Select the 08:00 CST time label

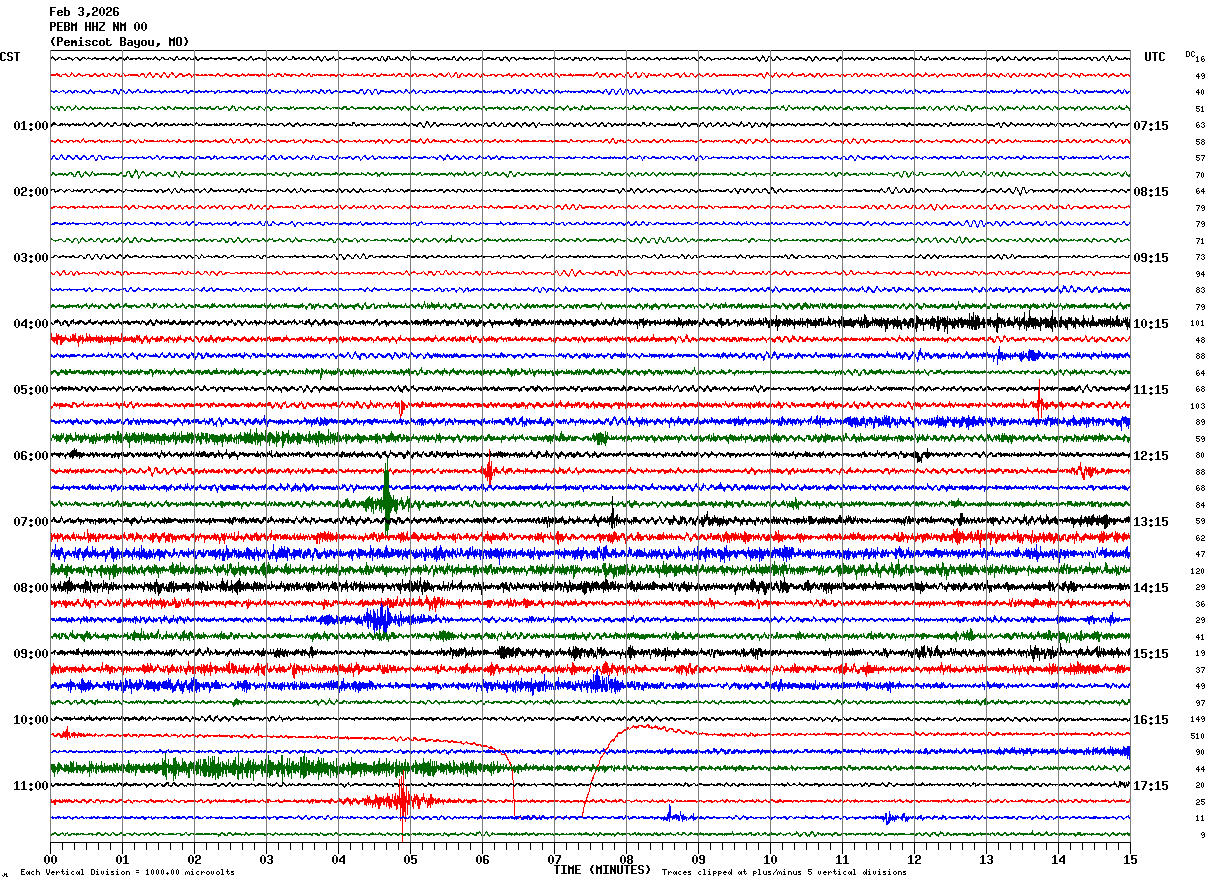[31, 588]
